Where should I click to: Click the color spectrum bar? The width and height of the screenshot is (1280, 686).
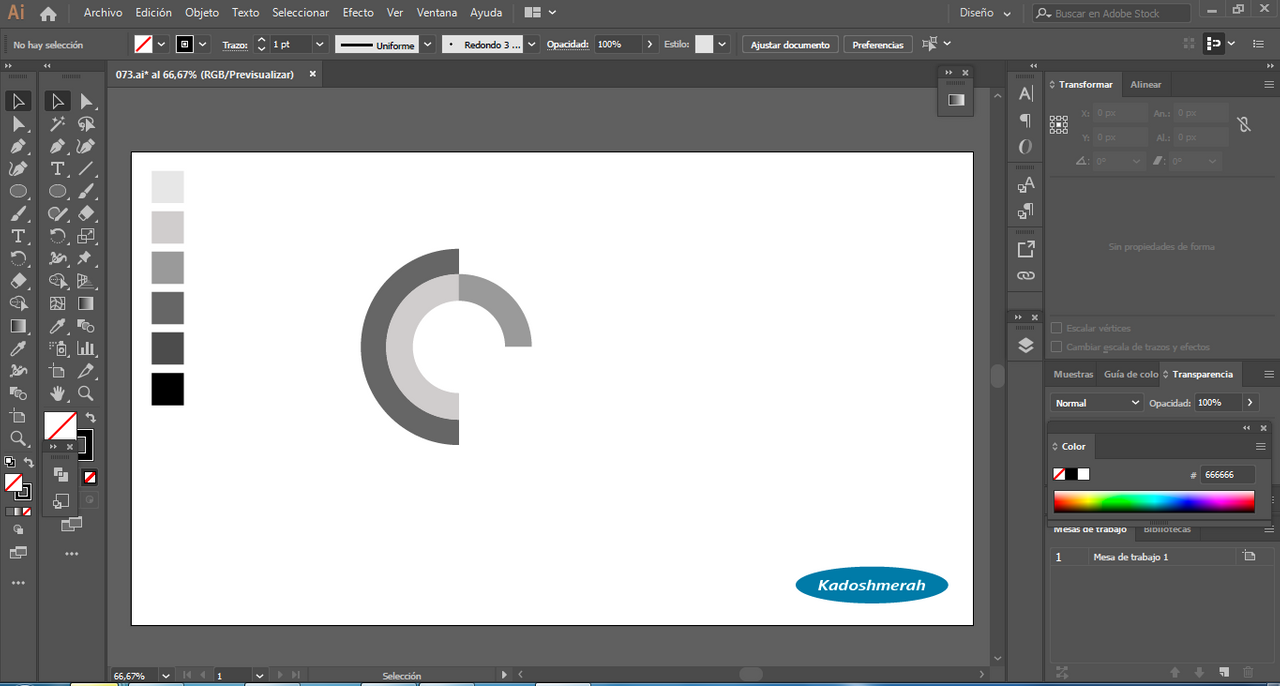1153,502
